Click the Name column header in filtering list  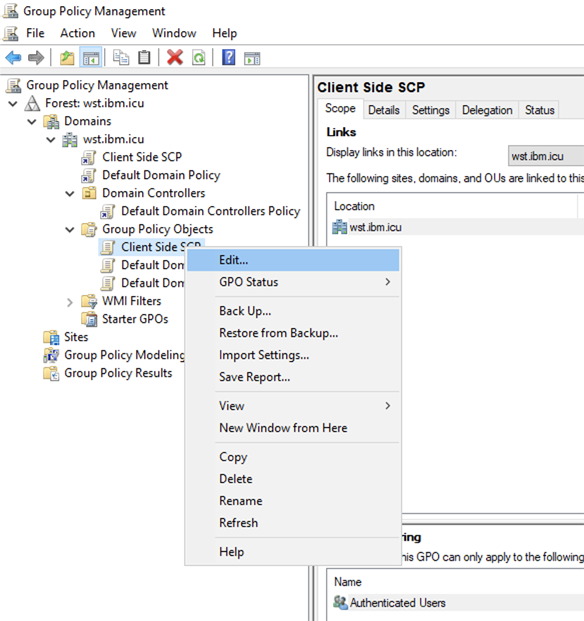click(x=455, y=582)
